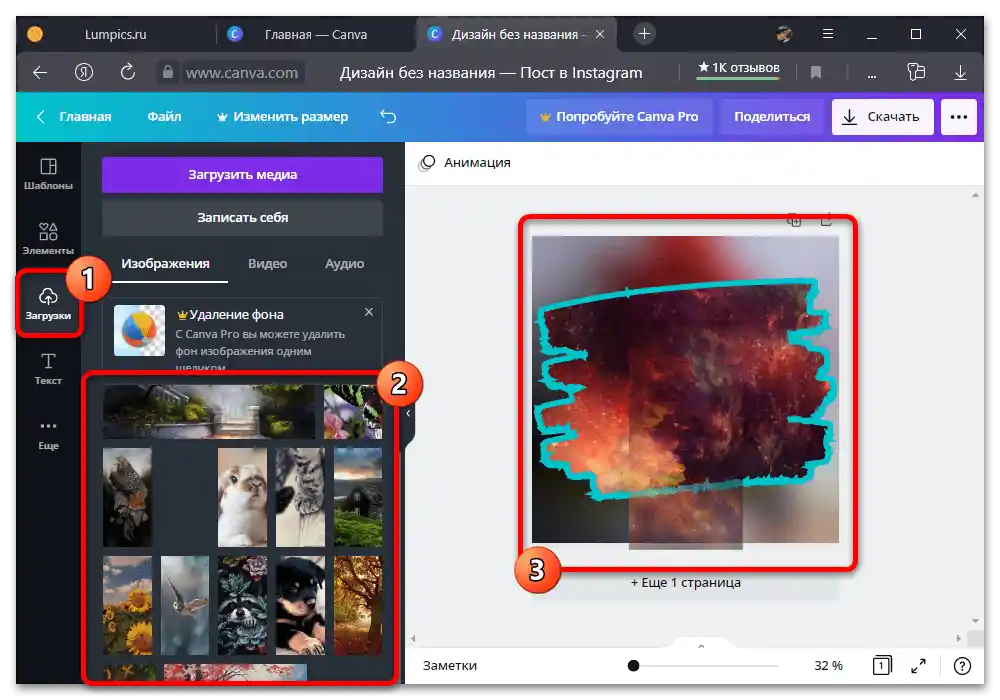Select the garden stairs wide thumbnail
The width and height of the screenshot is (1000, 700).
tap(209, 412)
